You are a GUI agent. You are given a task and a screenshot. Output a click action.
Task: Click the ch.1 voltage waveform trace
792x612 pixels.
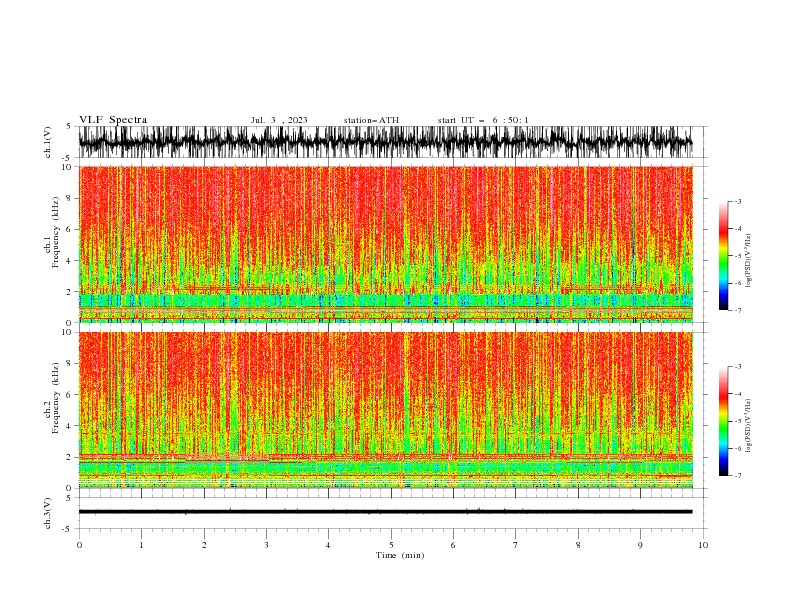(x=385, y=142)
